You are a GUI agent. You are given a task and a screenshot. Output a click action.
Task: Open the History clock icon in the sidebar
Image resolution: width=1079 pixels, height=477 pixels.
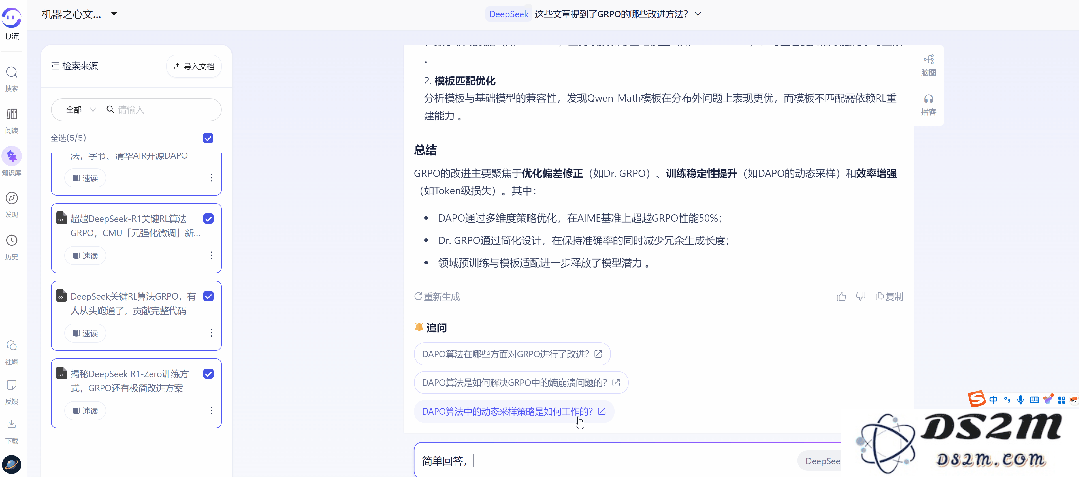click(x=12, y=240)
